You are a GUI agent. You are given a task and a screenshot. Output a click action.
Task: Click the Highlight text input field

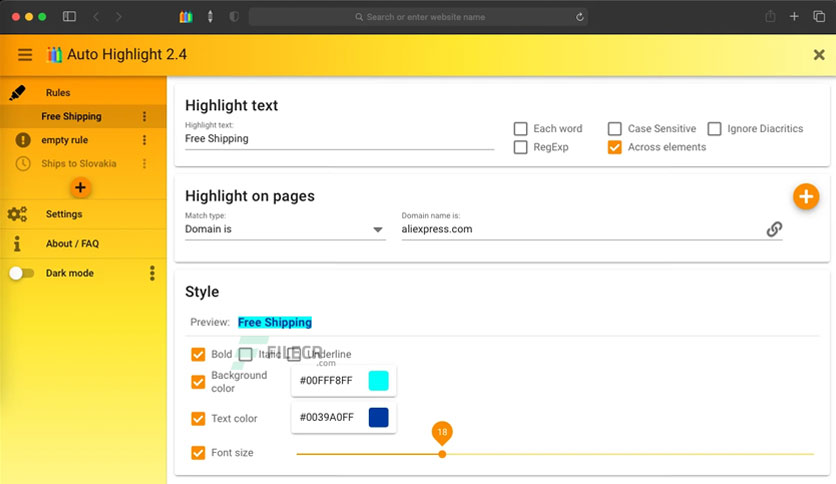pos(339,139)
